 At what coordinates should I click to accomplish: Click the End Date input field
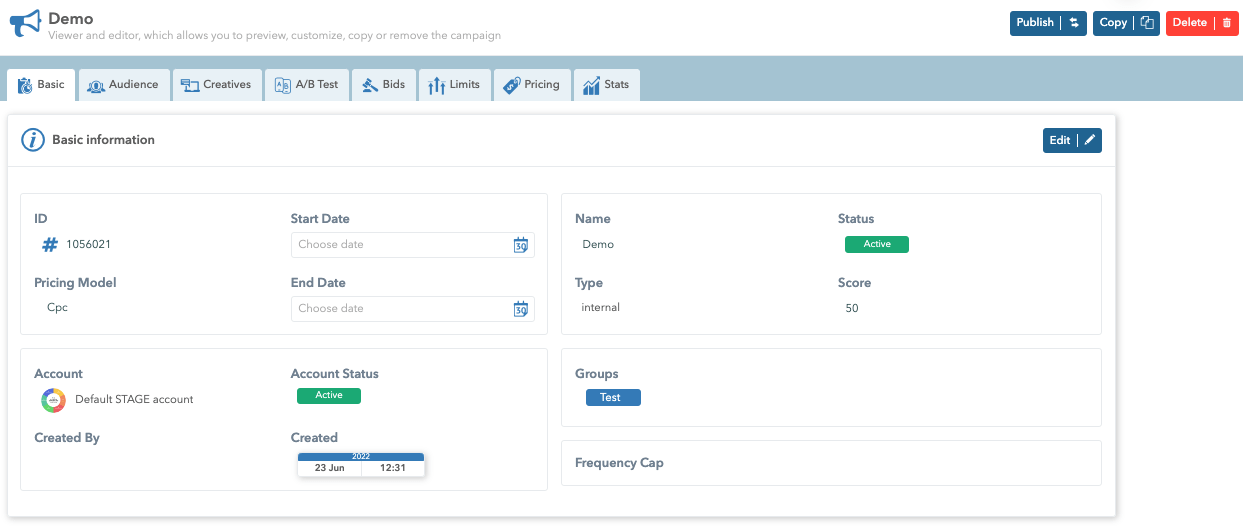[x=400, y=309]
